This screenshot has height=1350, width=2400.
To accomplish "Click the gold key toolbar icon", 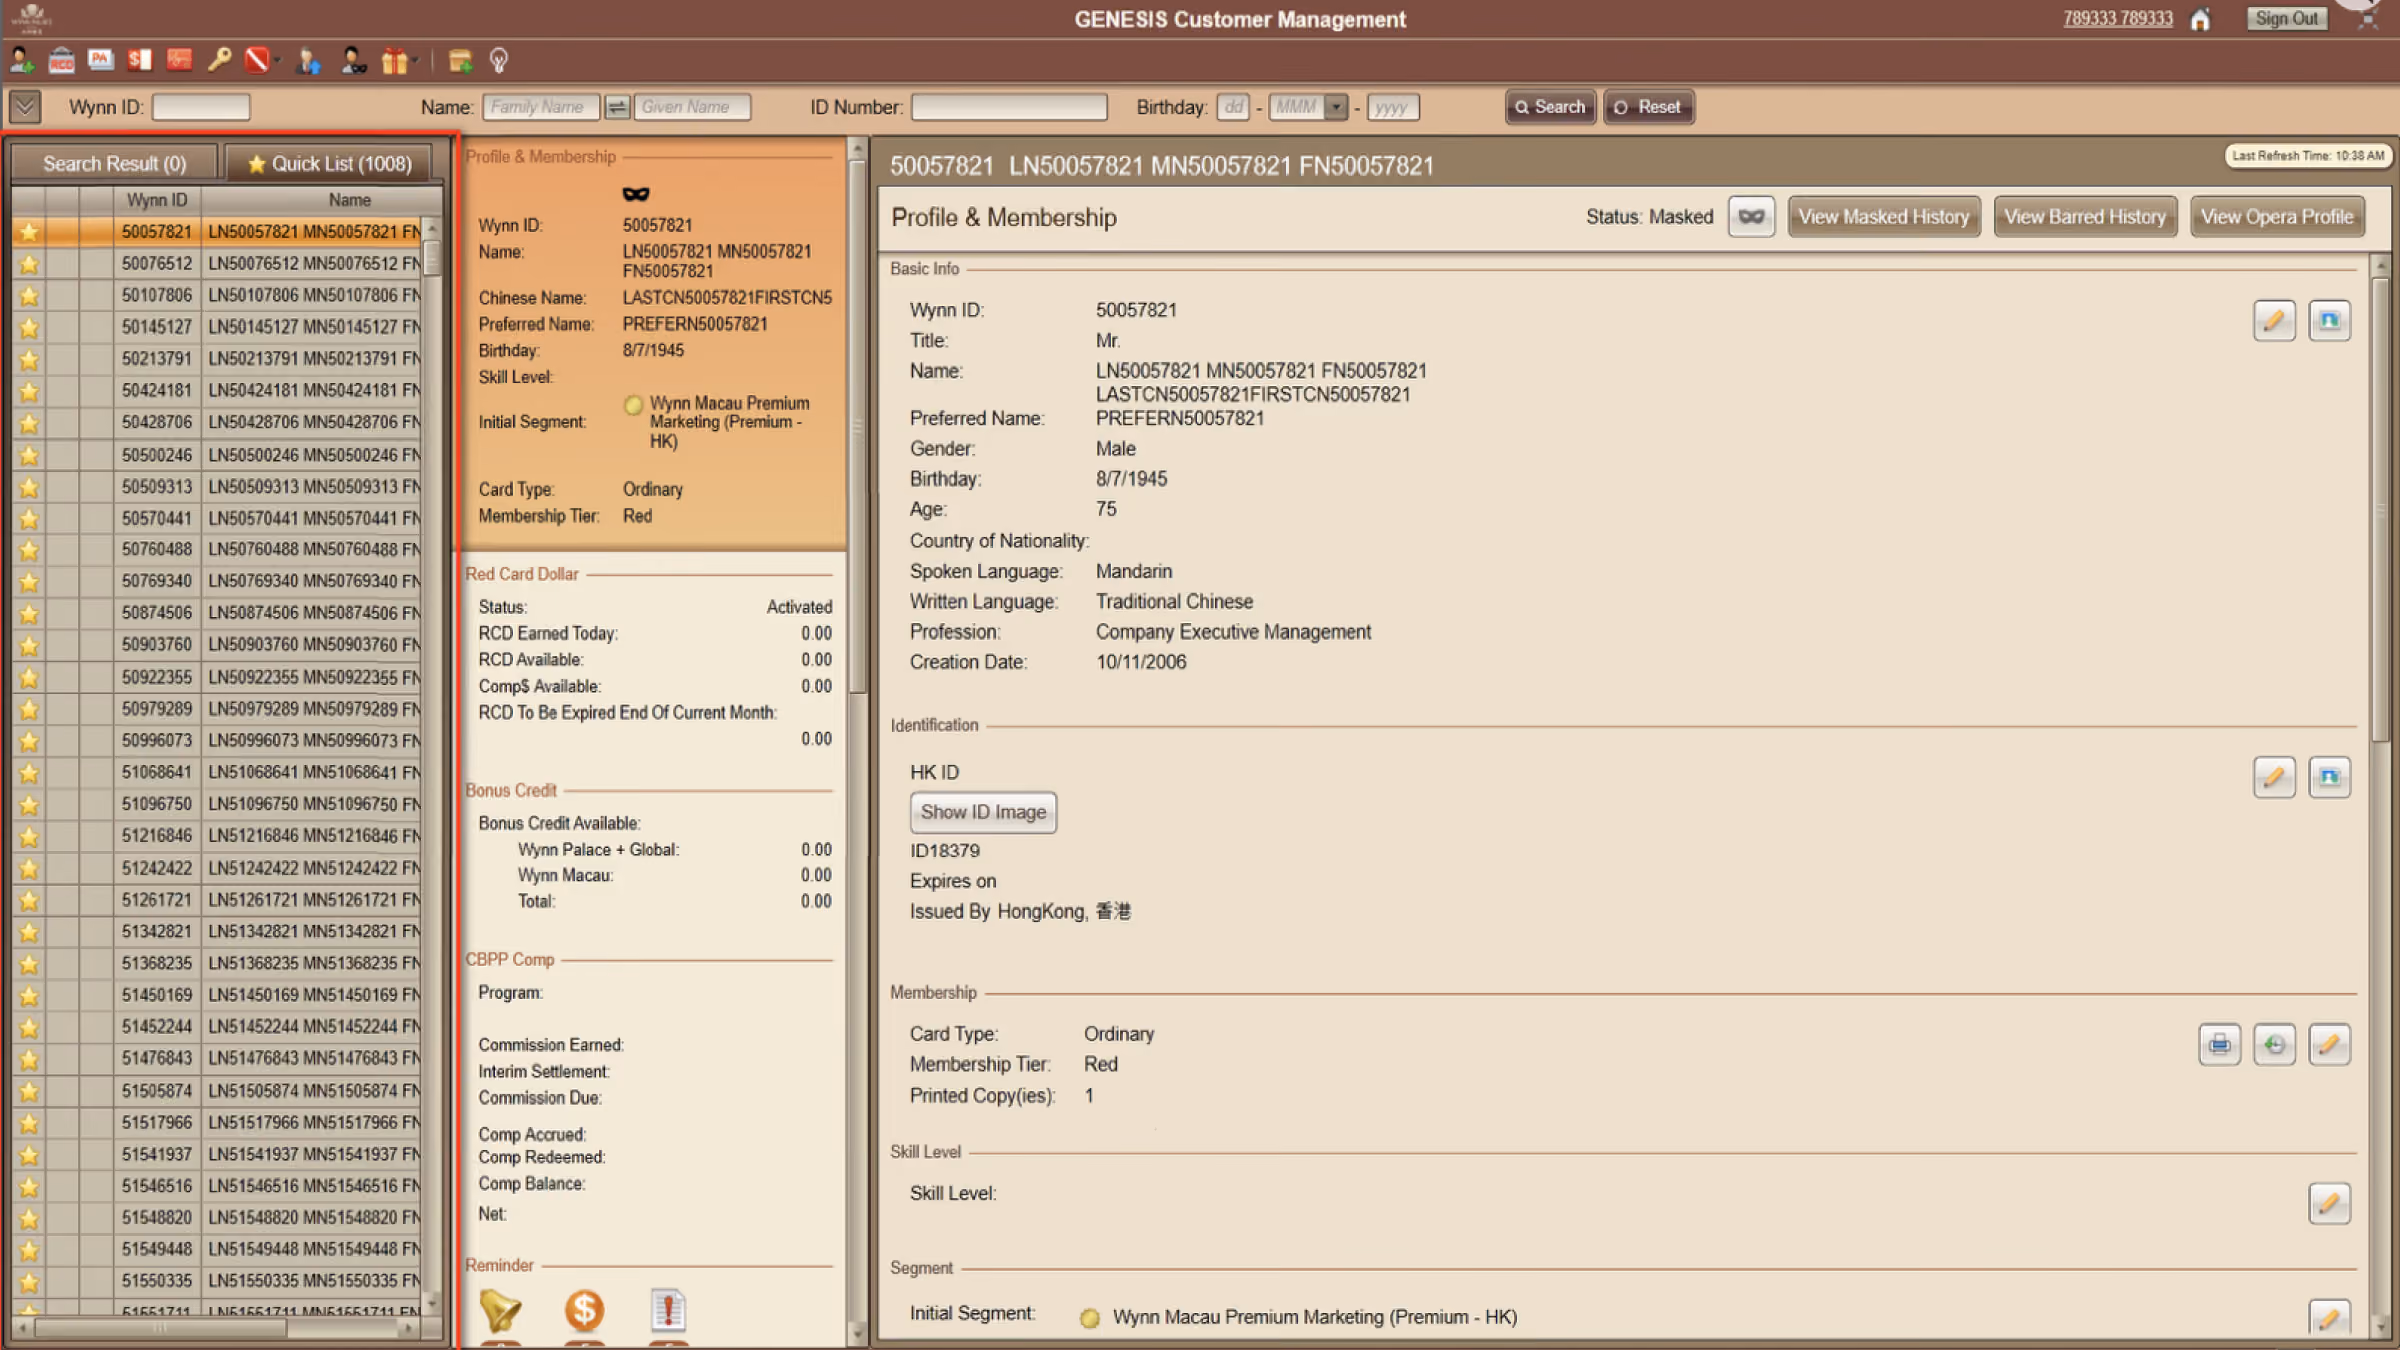I will pos(219,61).
